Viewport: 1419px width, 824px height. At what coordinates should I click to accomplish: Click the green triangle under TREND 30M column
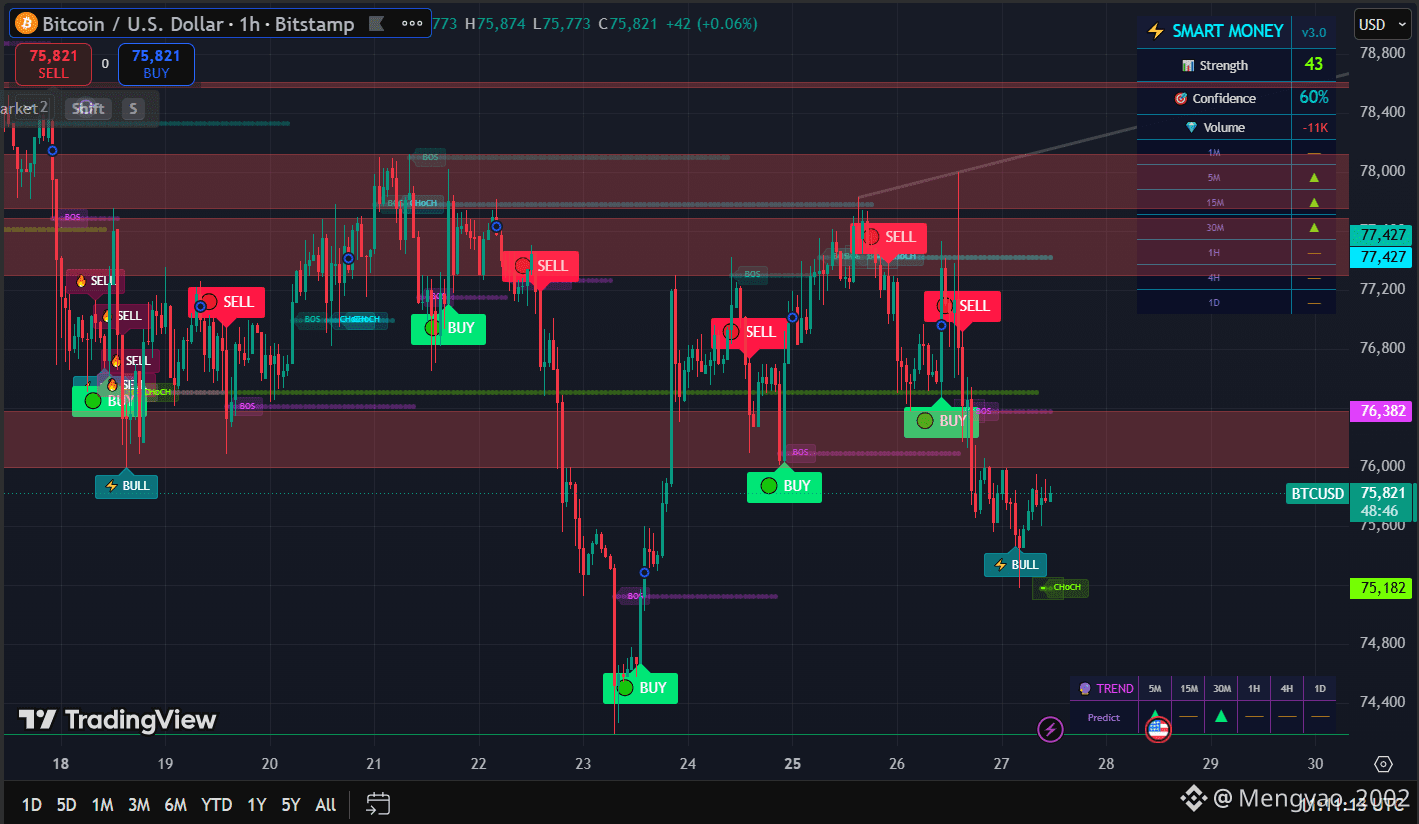coord(1221,716)
